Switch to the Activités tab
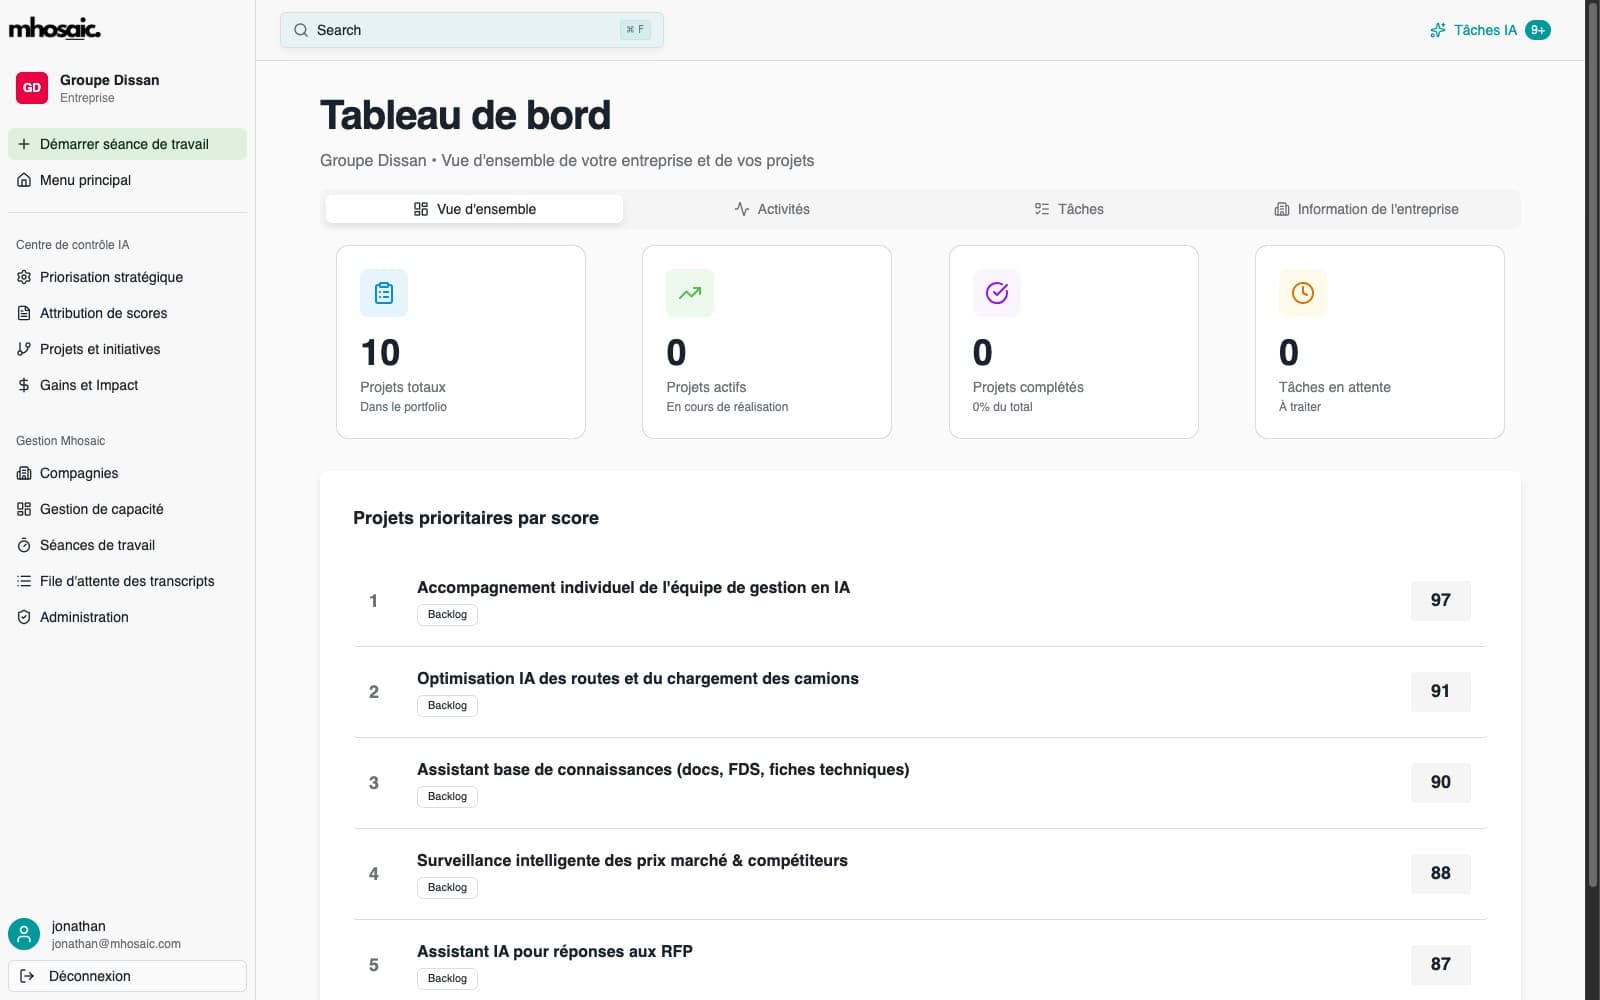Viewport: 1600px width, 1000px height. tap(773, 209)
